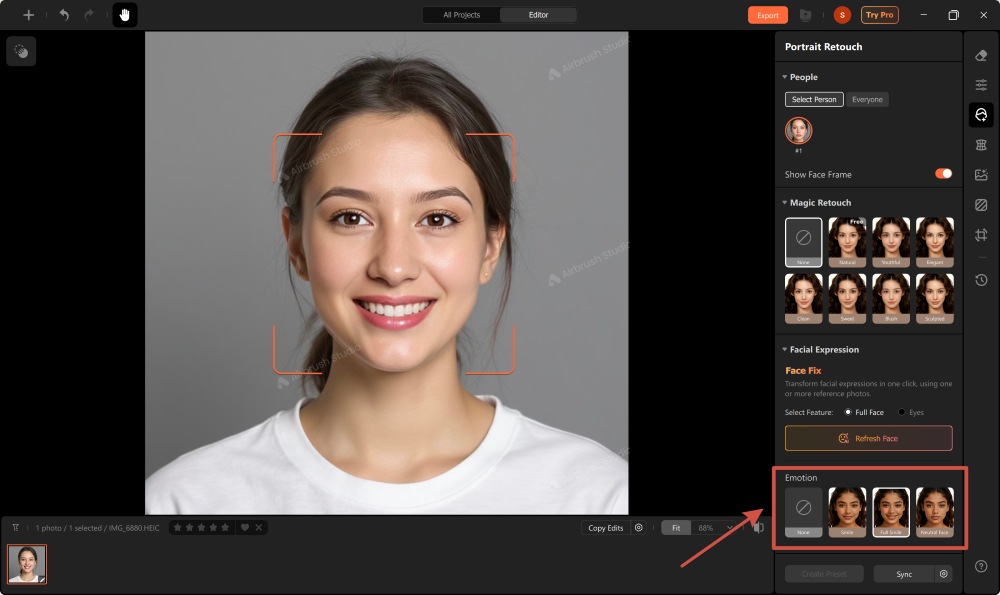1000x595 pixels.
Task: Open the folder icon beside Export
Action: 805,15
